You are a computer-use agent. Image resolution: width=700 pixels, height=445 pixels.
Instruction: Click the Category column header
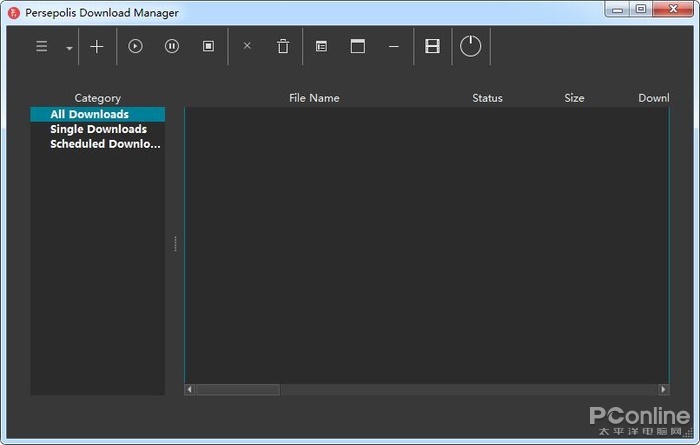98,98
